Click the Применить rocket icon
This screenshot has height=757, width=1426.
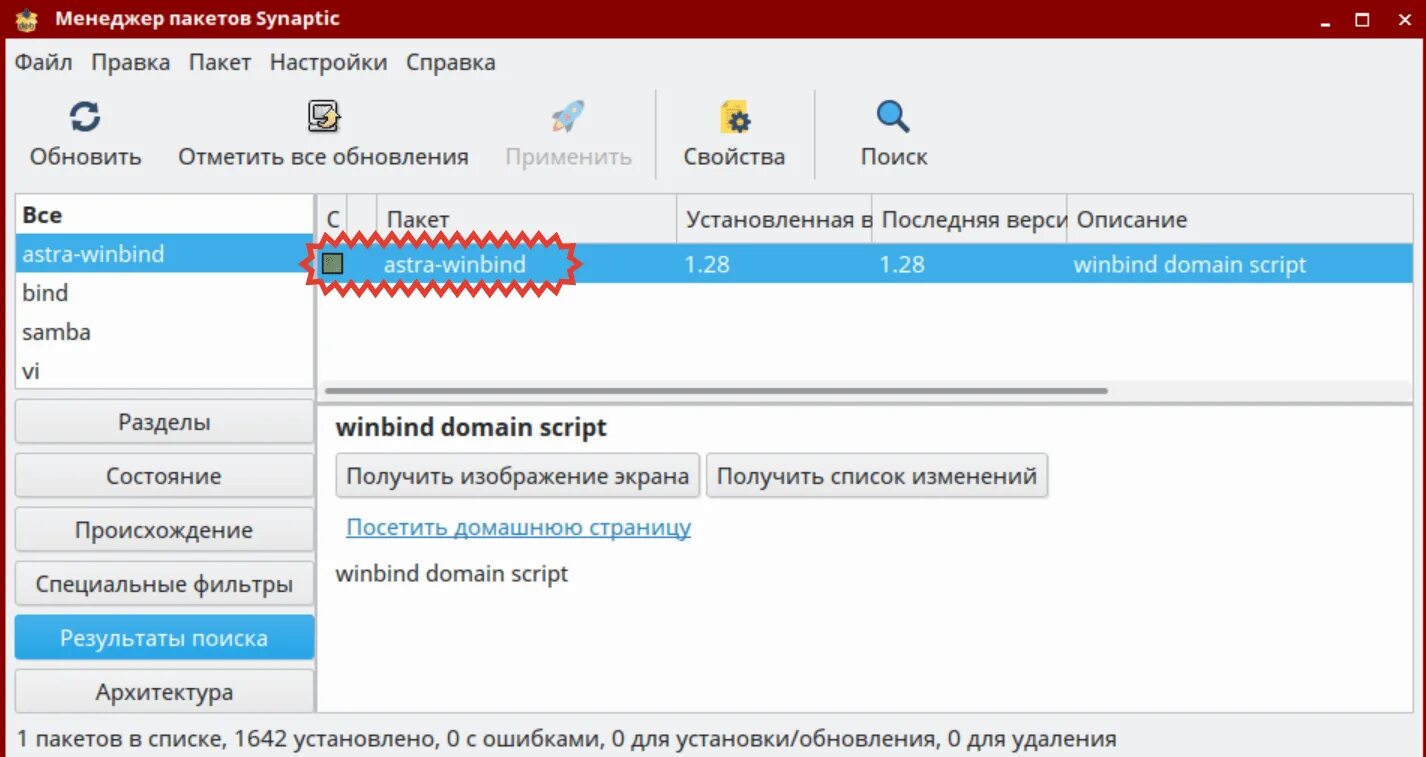pyautogui.click(x=568, y=118)
